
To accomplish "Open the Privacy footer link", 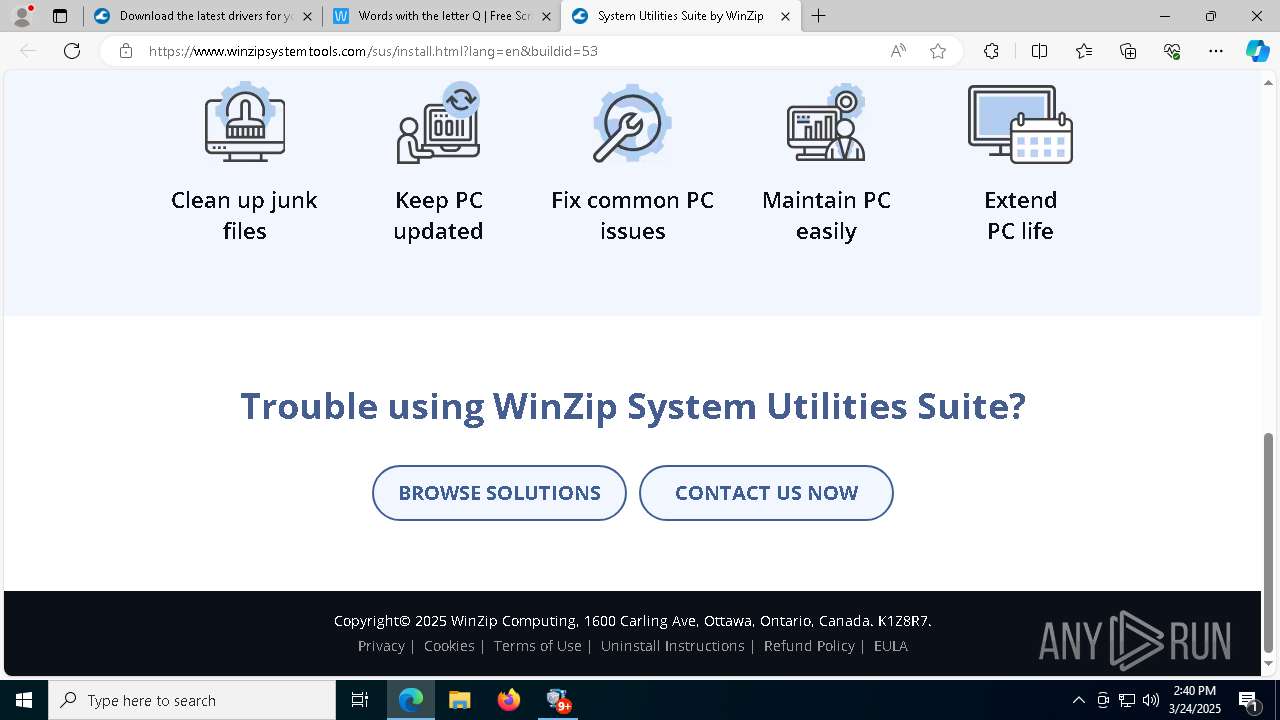I will coord(381,646).
